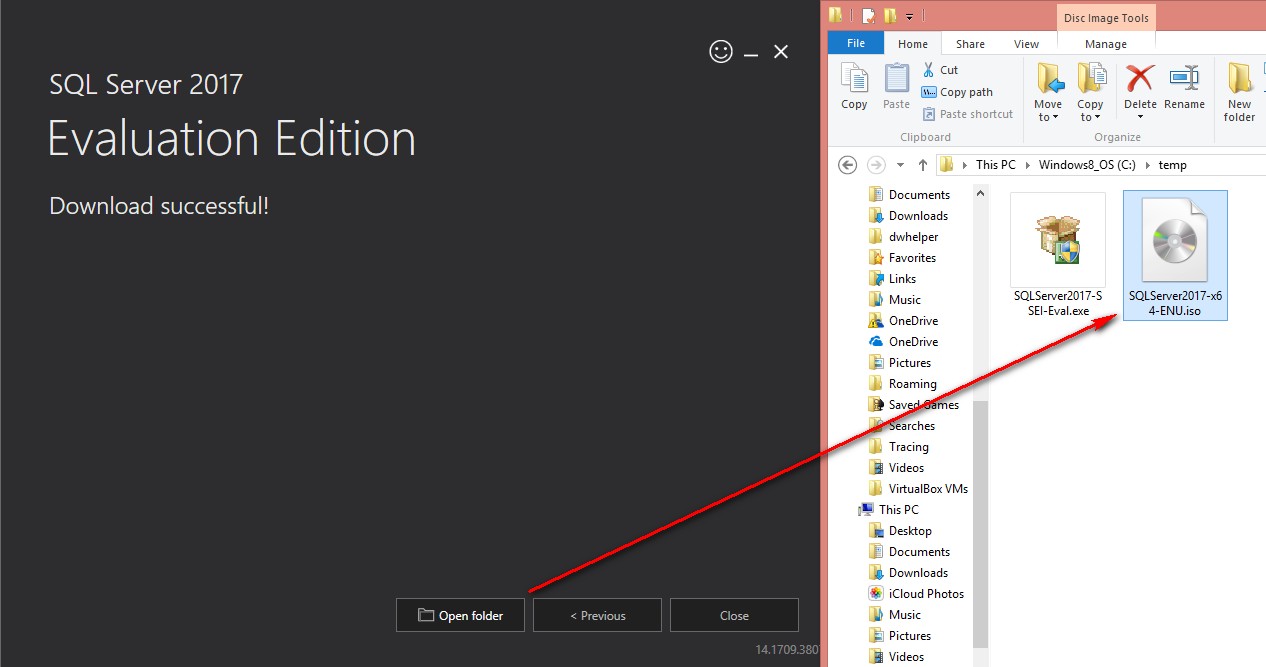Open the iCloud Photos item

point(915,594)
